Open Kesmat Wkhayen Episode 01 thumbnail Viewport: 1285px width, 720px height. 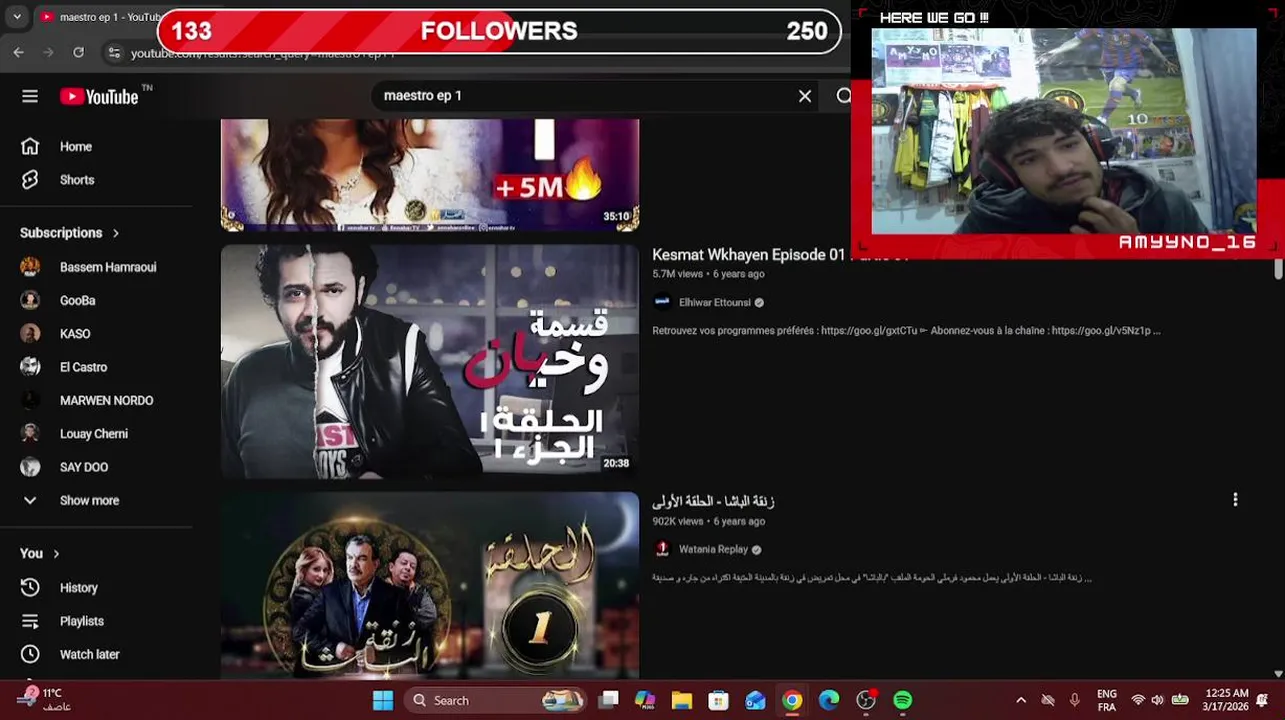click(430, 362)
